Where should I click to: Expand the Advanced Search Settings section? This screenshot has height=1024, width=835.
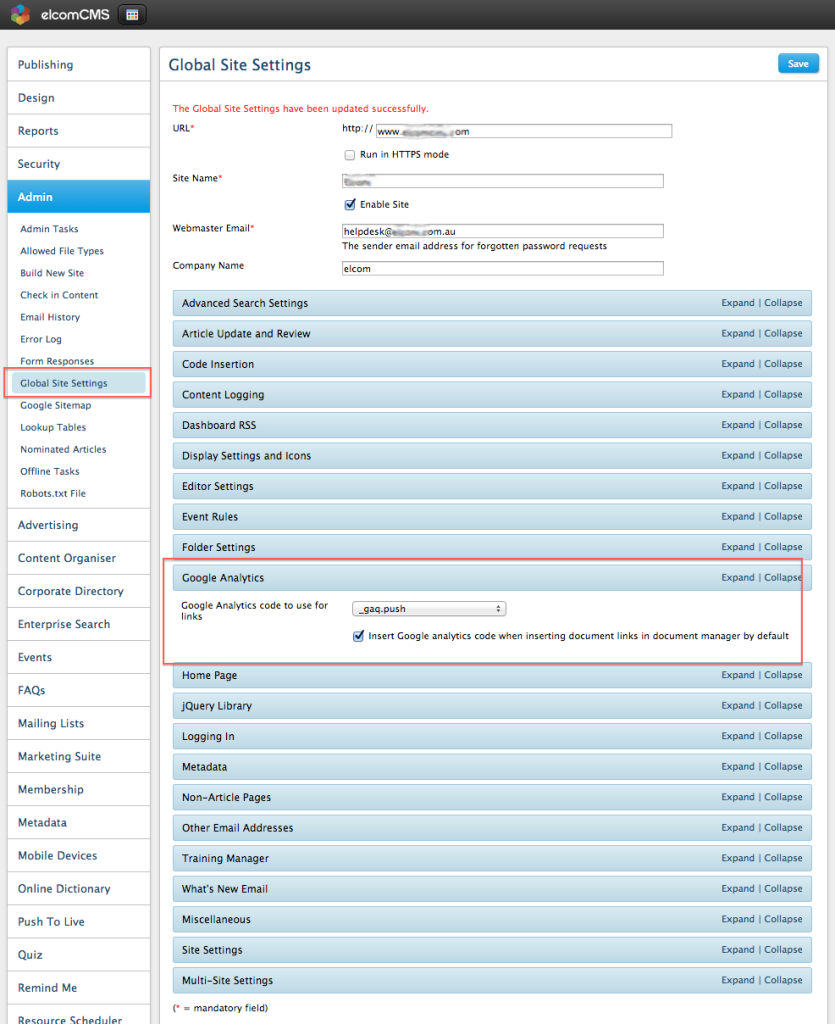pos(737,302)
